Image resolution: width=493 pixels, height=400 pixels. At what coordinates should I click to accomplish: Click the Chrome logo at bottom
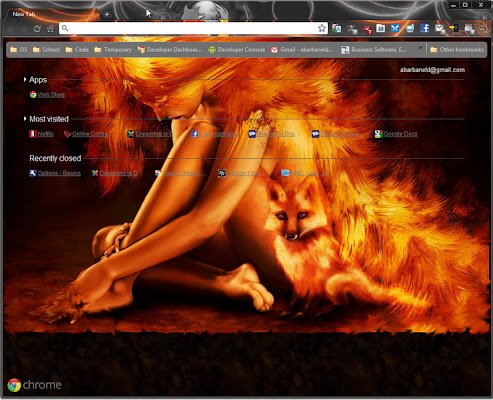34,385
